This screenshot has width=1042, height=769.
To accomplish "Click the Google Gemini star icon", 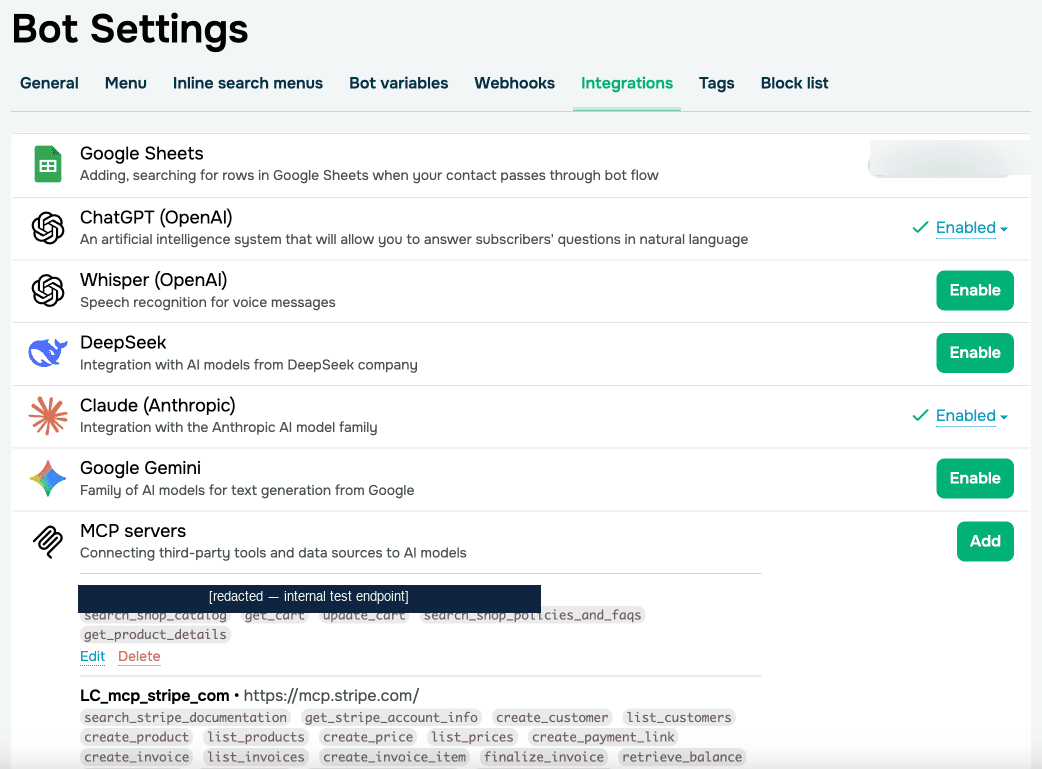I will coord(48,479).
